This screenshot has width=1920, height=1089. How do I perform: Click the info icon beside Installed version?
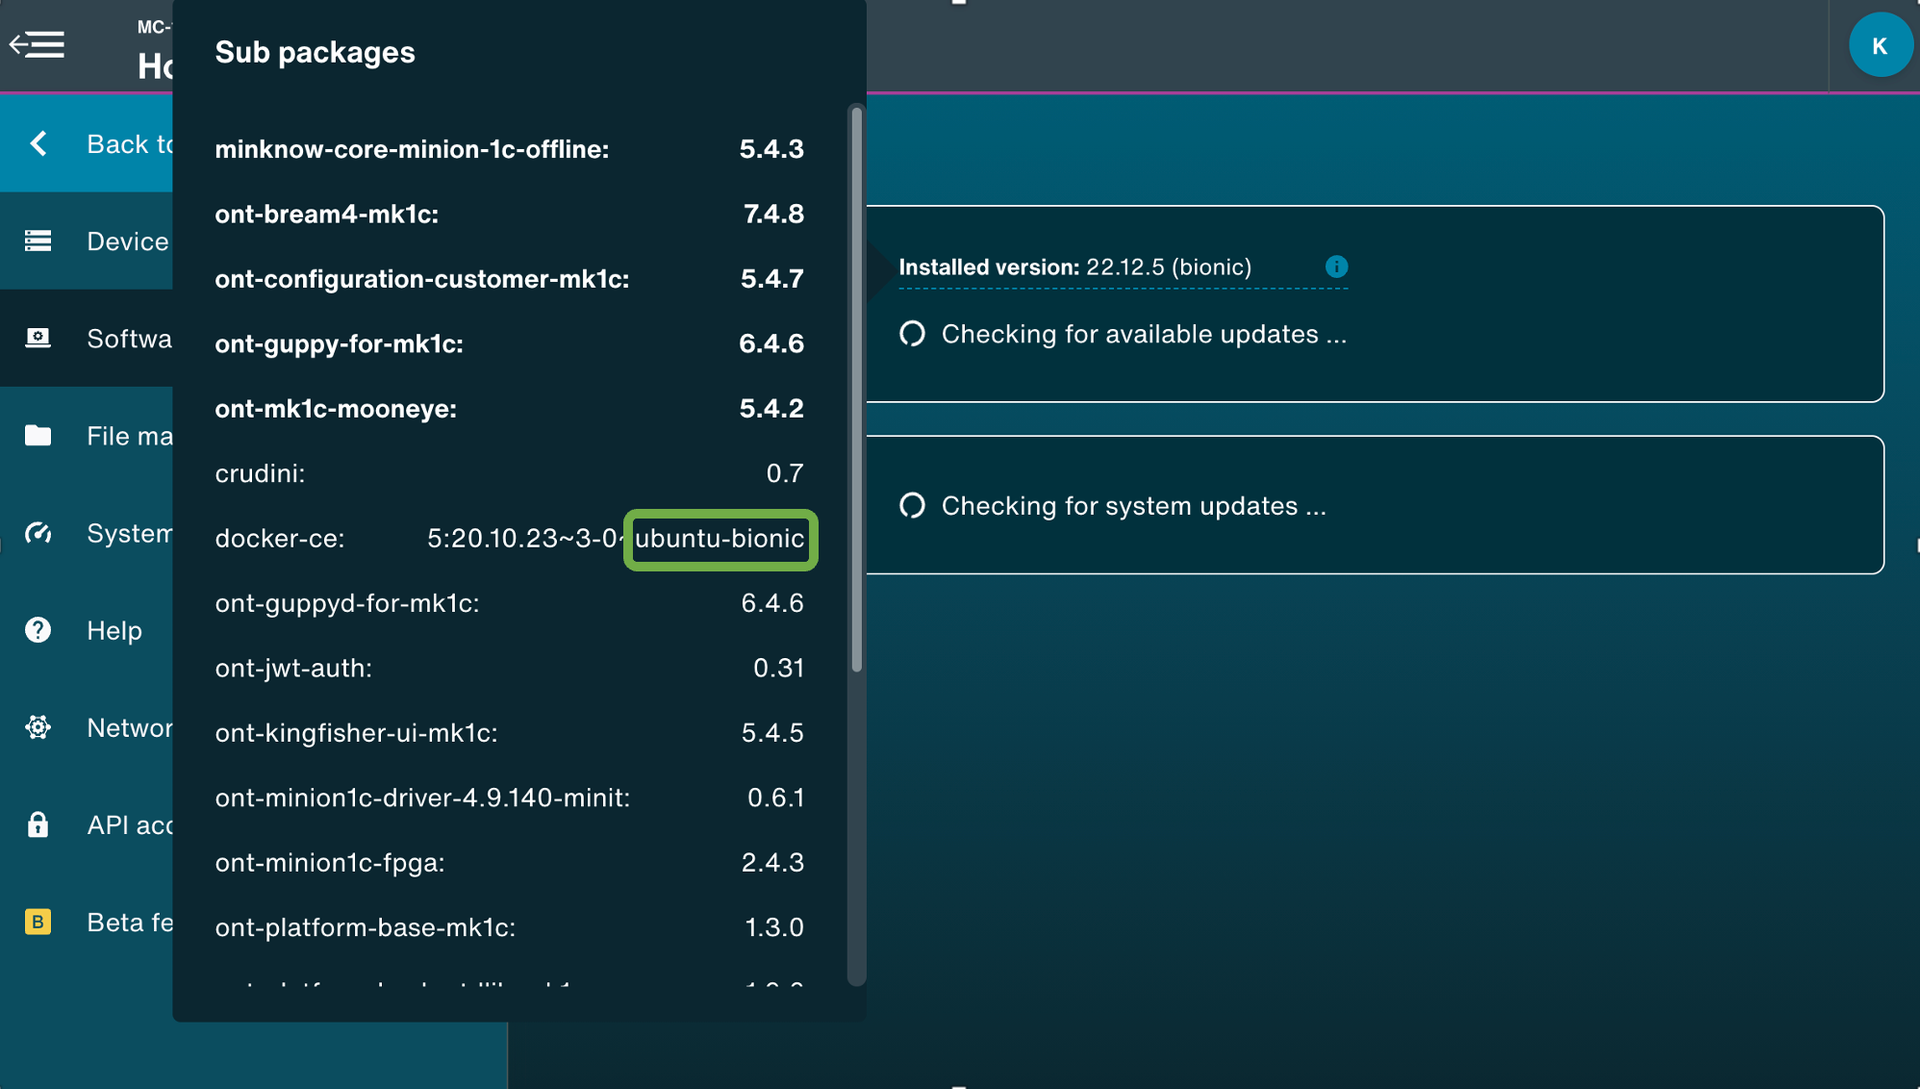(1336, 267)
